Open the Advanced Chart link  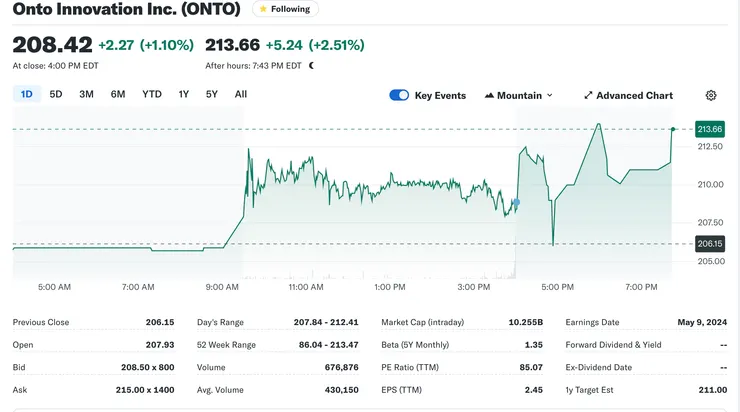coord(634,95)
